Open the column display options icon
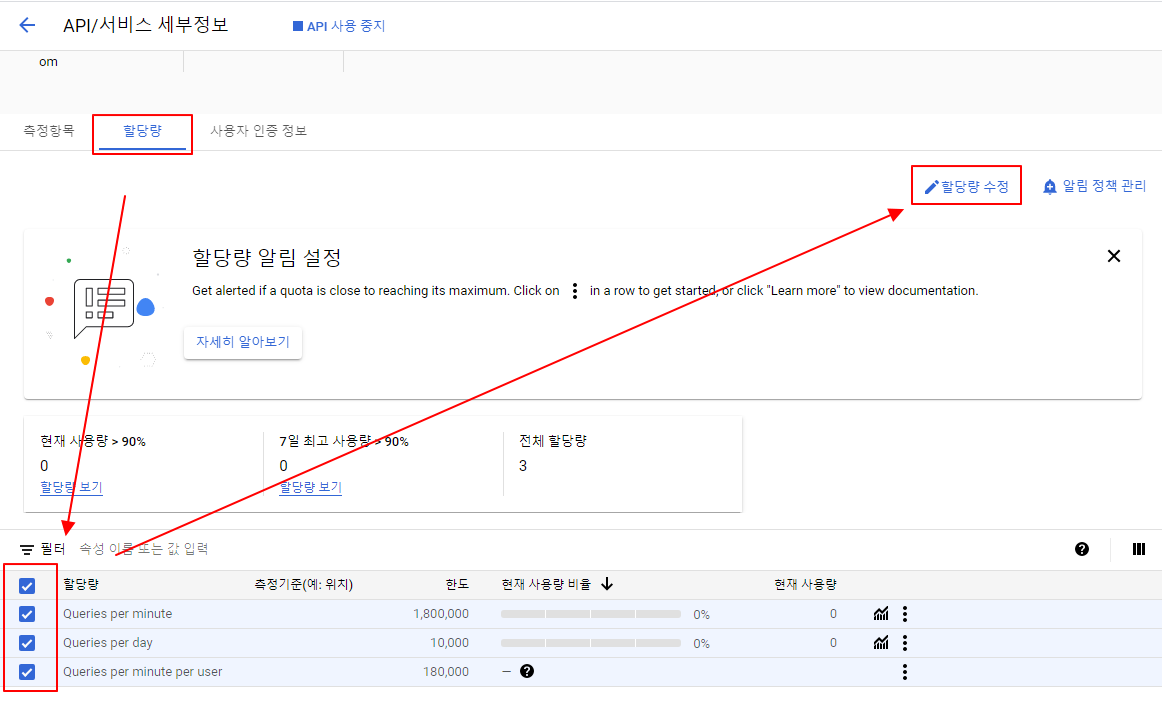This screenshot has height=721, width=1162. 1139,549
